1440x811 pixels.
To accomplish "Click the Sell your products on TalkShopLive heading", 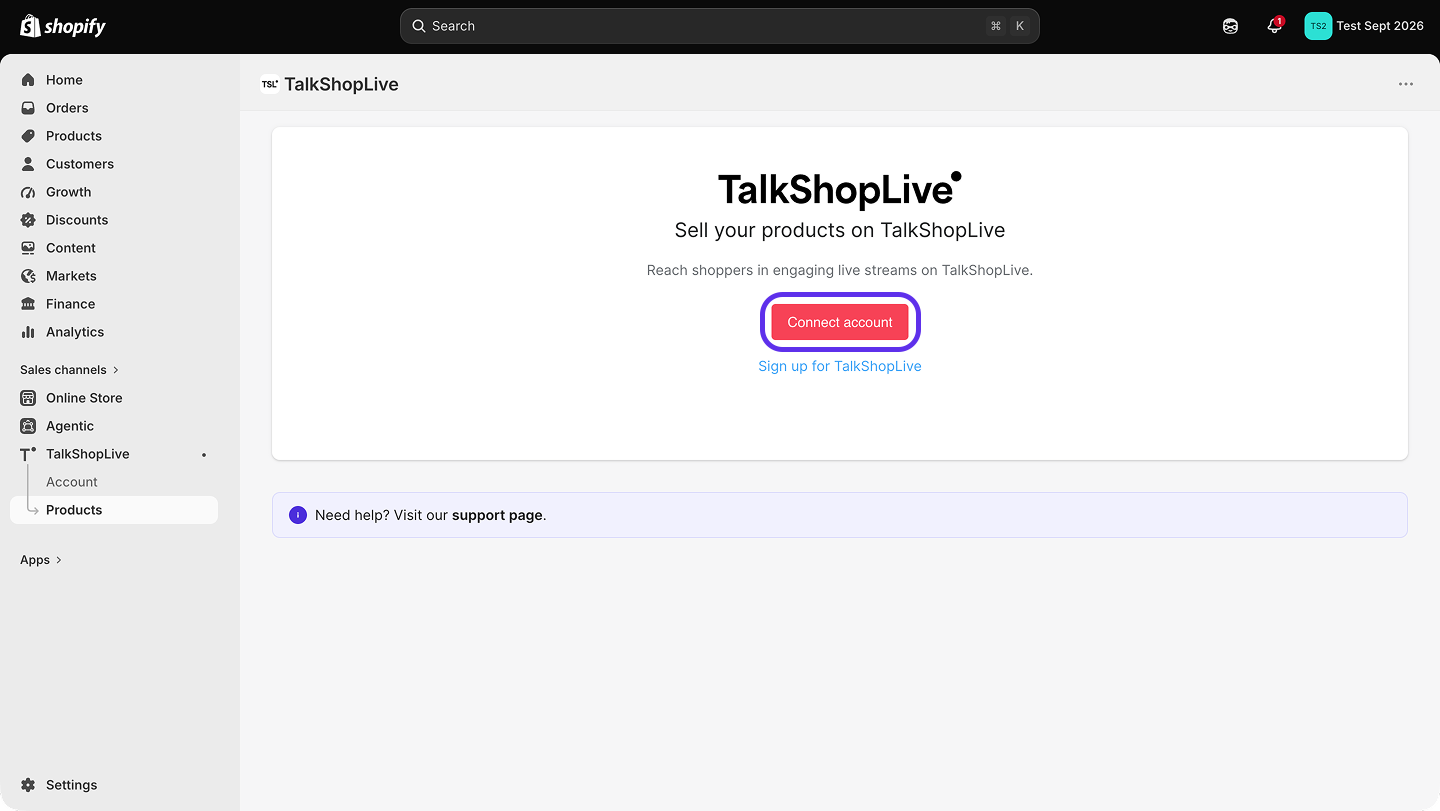I will click(840, 230).
